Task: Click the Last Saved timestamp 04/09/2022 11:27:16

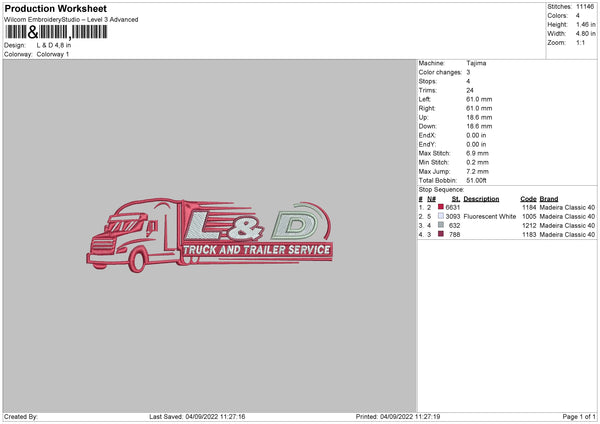Action: tap(215, 417)
